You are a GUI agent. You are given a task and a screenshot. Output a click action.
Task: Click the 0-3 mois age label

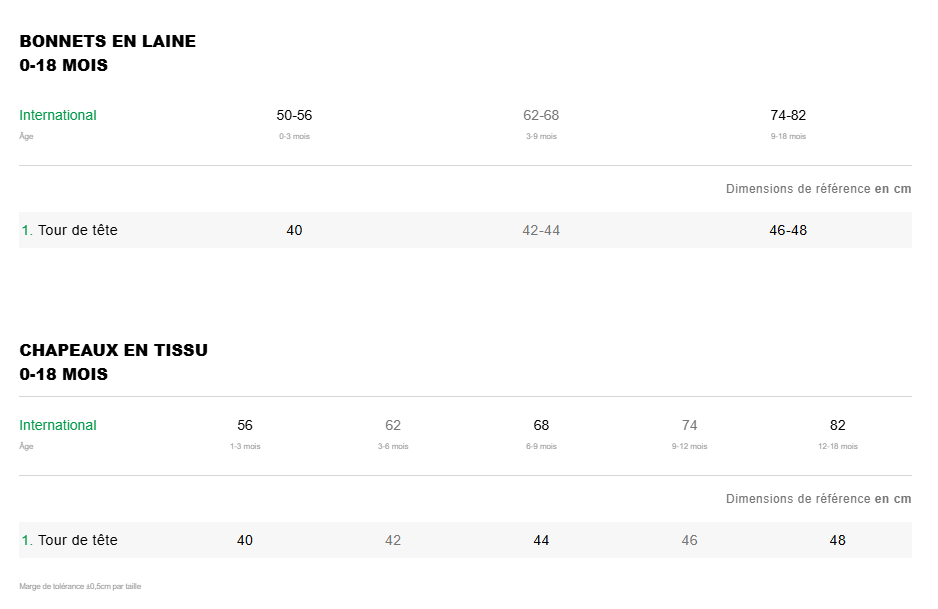(294, 136)
